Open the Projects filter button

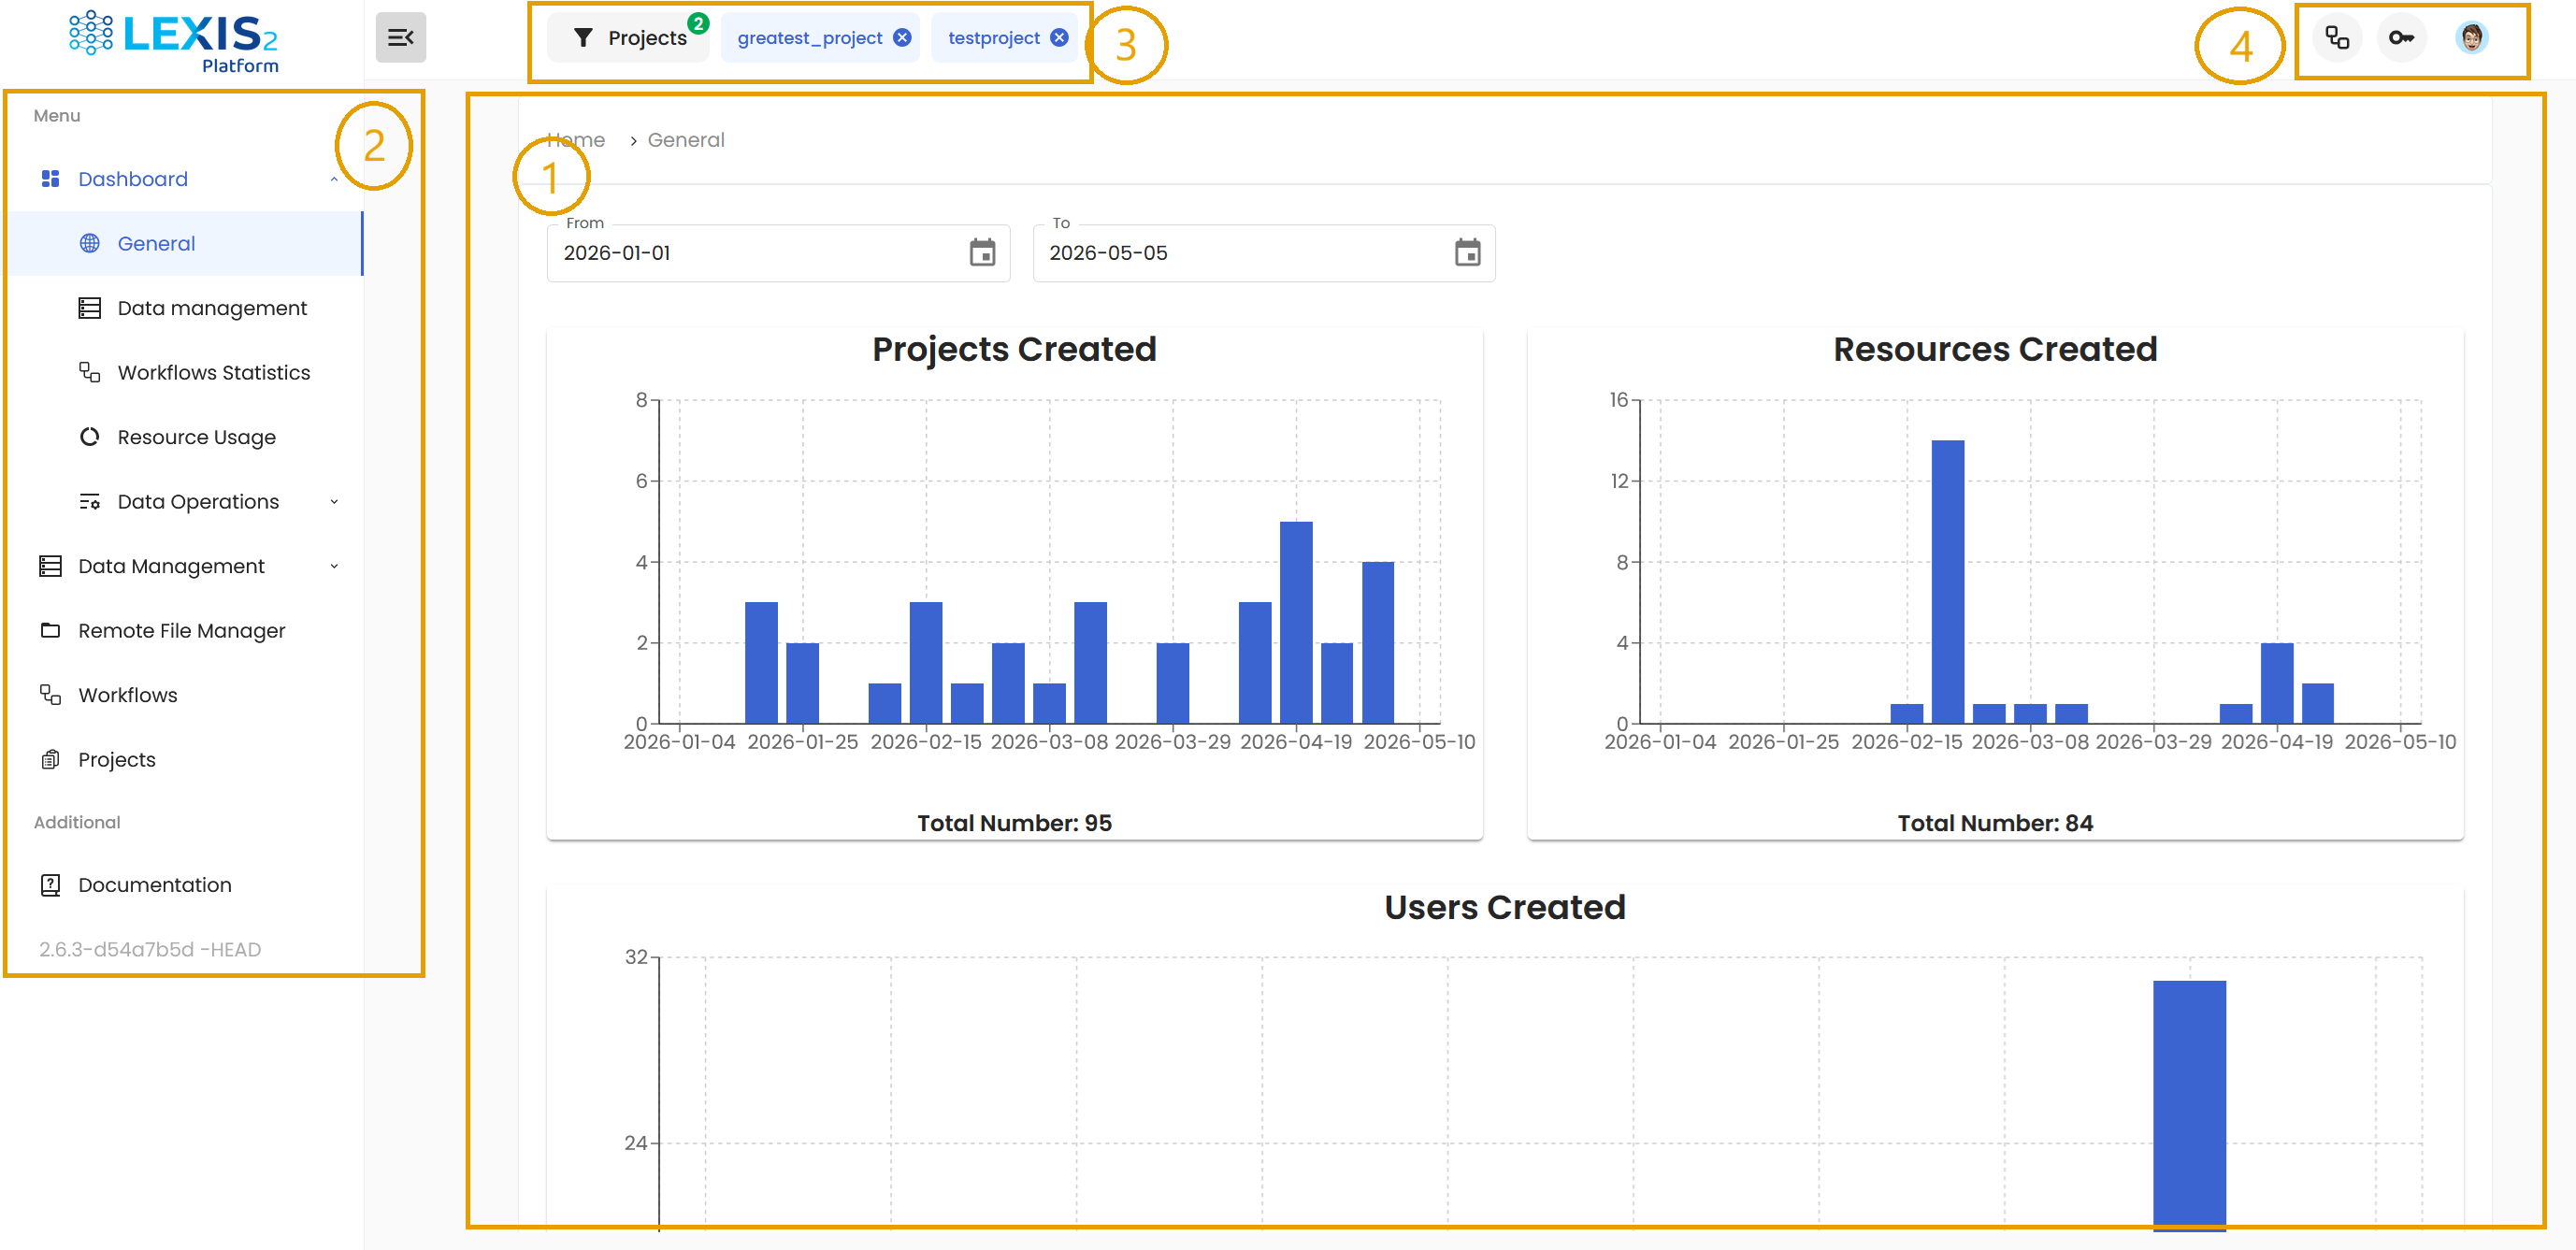[x=629, y=38]
